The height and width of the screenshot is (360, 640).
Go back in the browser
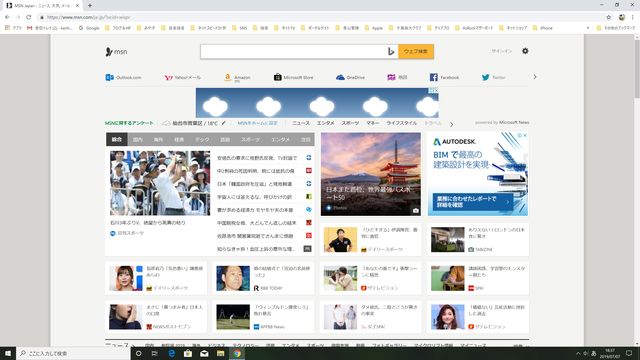coord(7,17)
